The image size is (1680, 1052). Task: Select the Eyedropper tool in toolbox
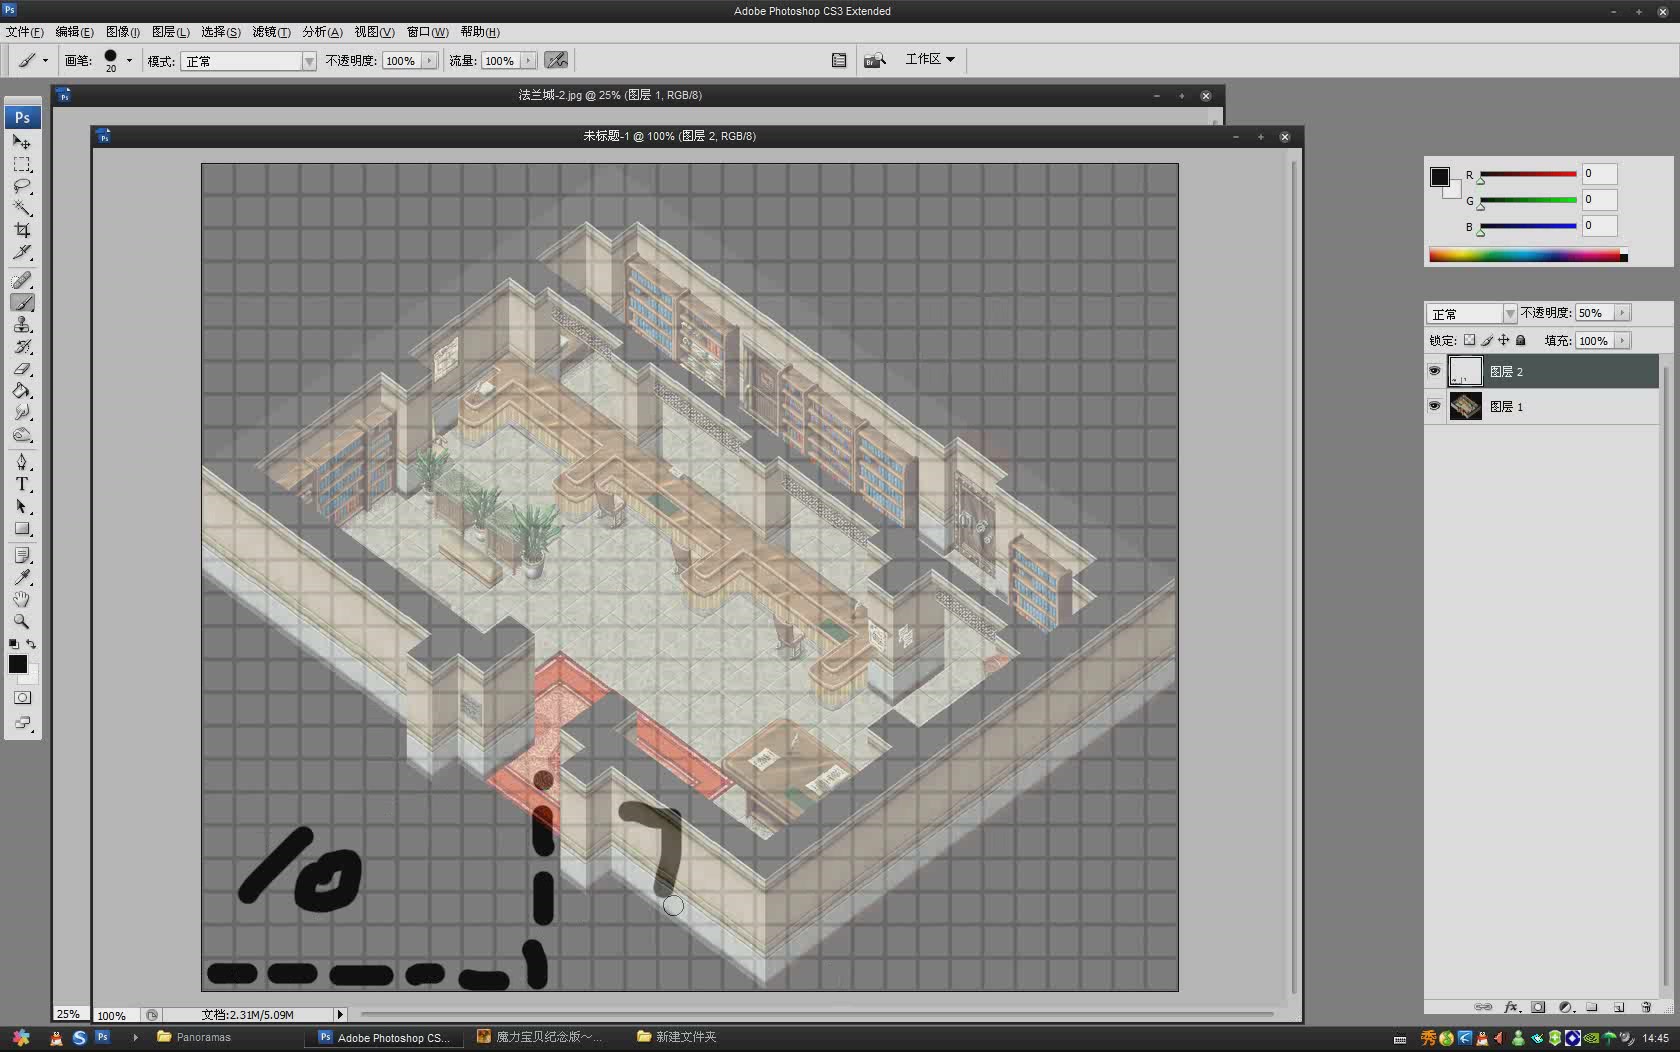[x=22, y=577]
